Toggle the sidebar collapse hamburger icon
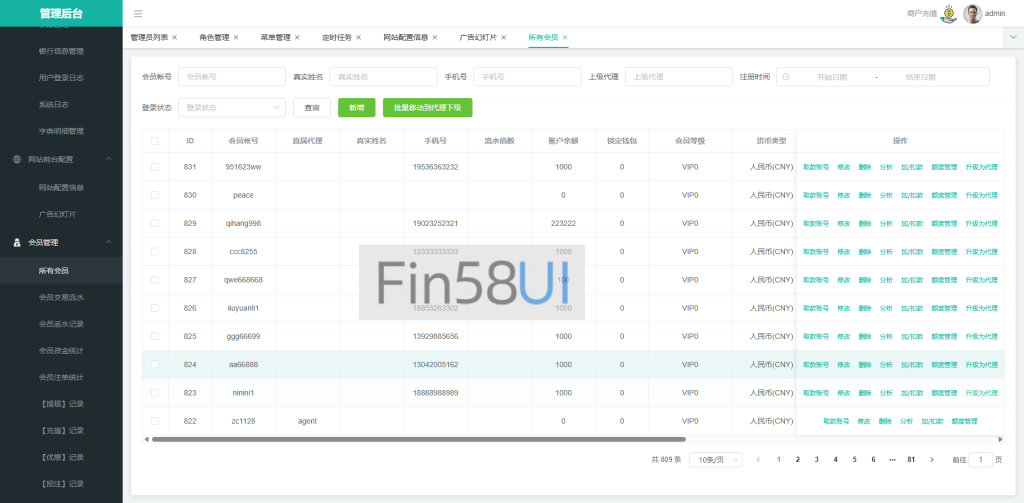 (x=138, y=14)
